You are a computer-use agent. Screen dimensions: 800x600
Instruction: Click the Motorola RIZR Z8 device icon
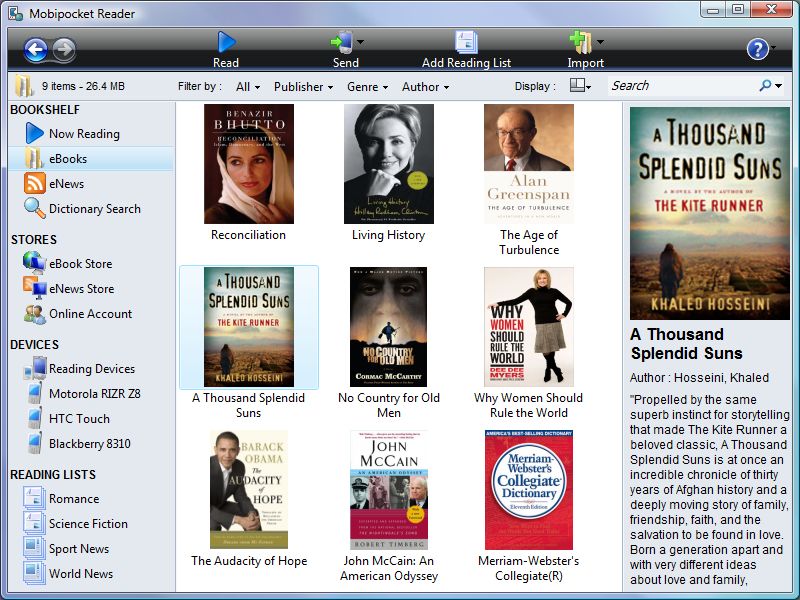(35, 393)
